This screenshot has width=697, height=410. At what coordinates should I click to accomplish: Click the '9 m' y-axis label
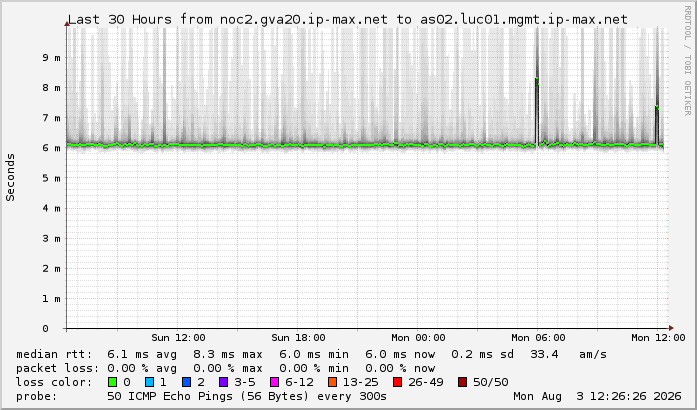[52, 58]
